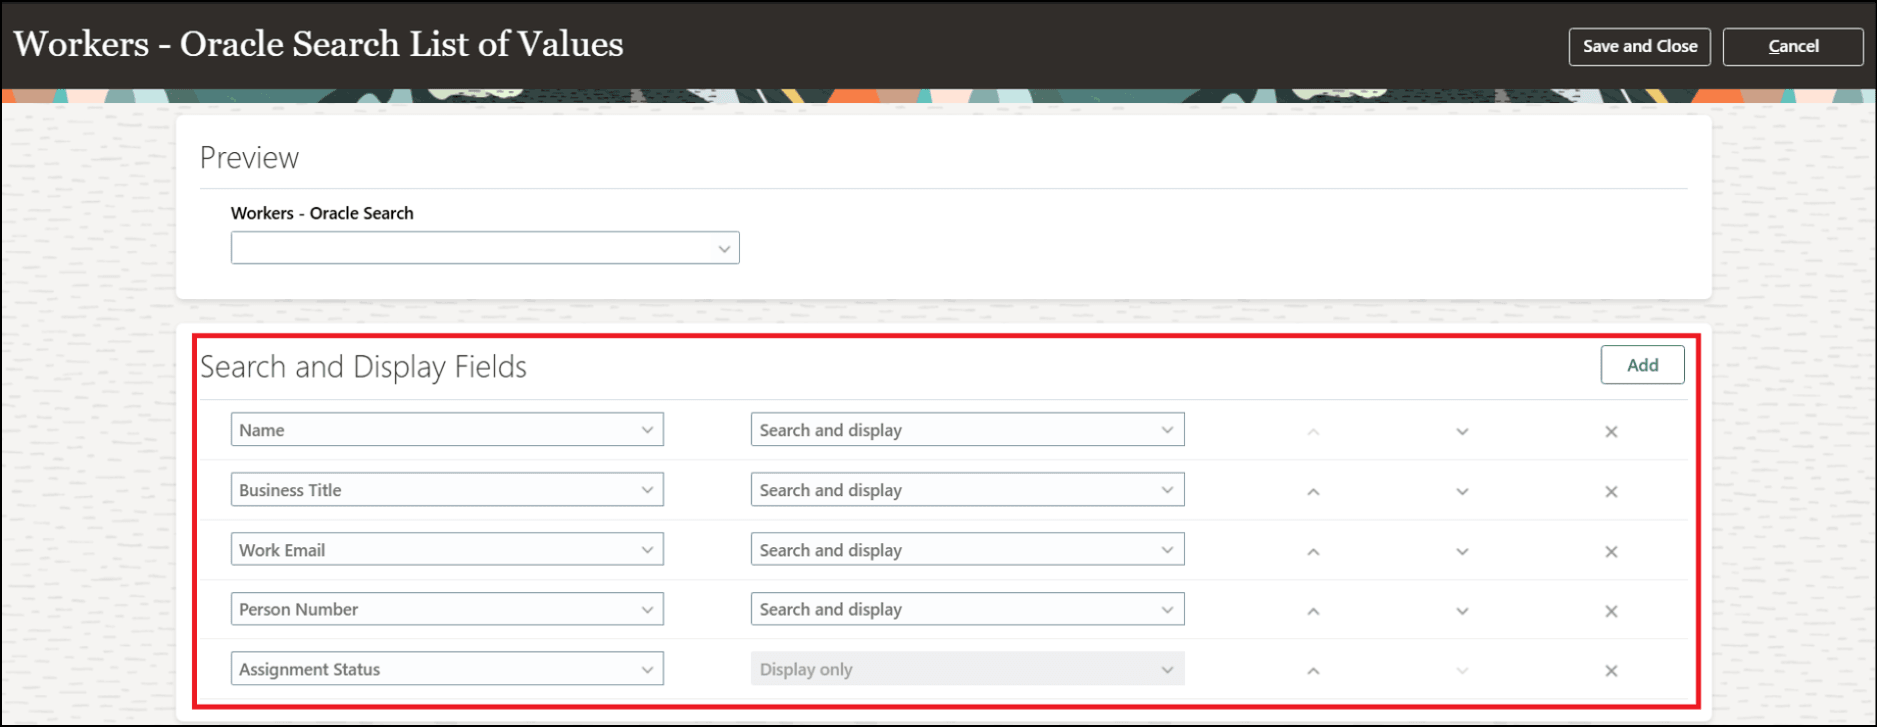Image resolution: width=1877 pixels, height=727 pixels.
Task: Open the Display only dropdown
Action: pos(967,669)
